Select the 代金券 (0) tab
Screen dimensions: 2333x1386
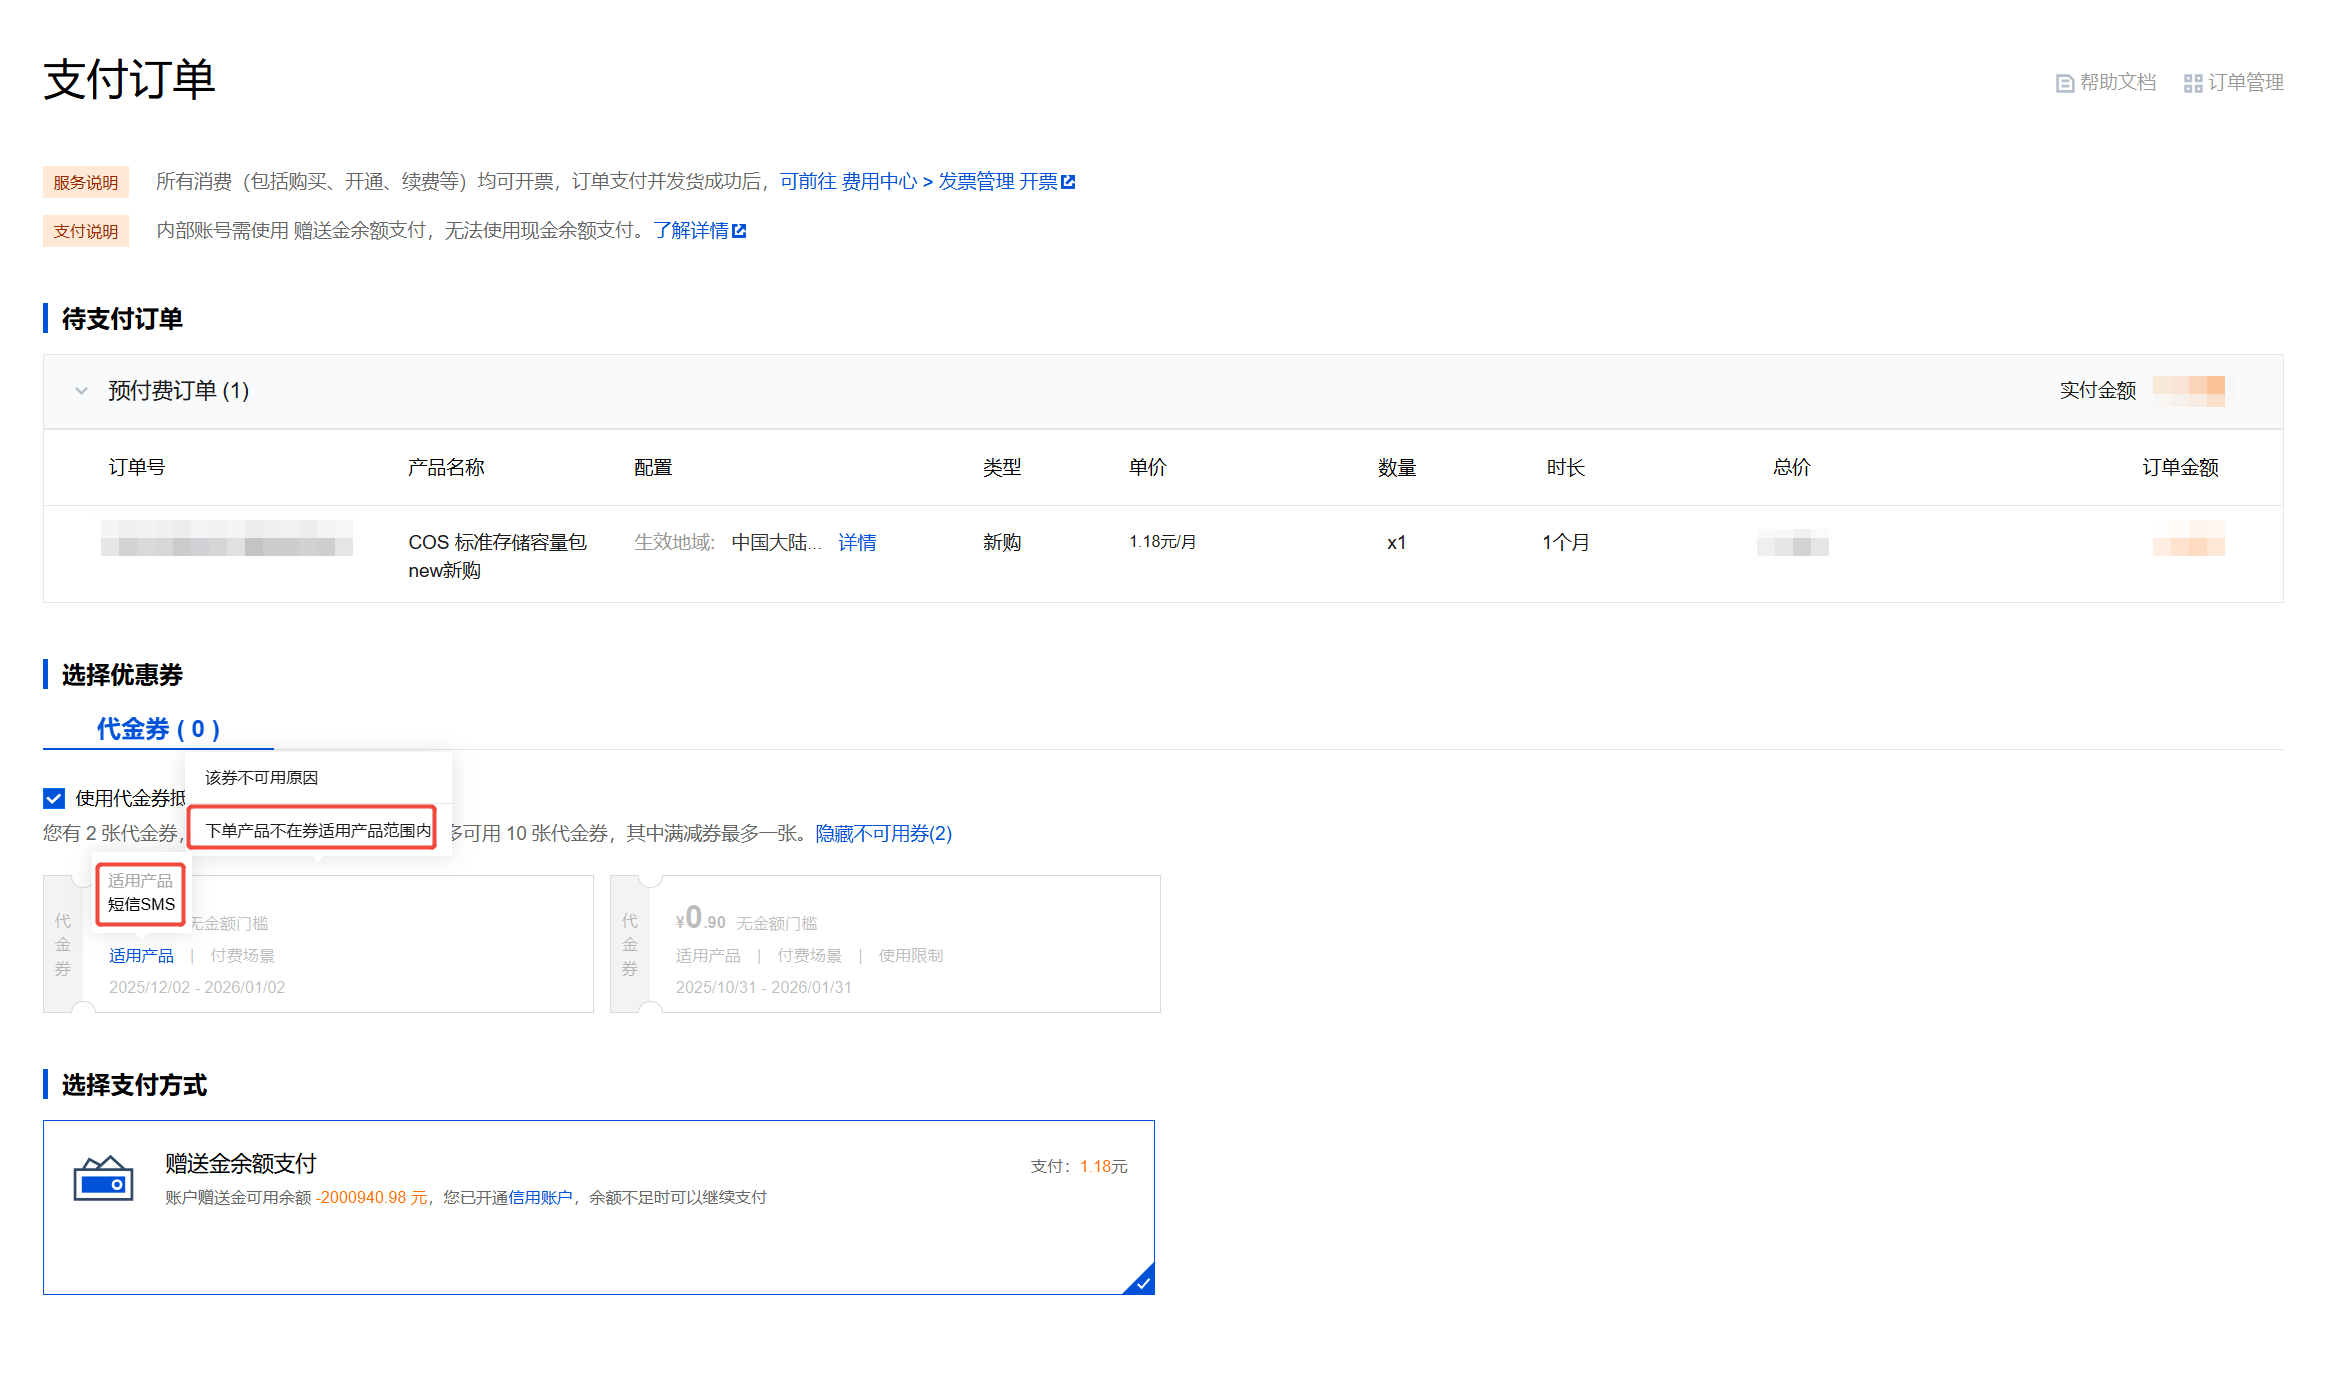[158, 729]
